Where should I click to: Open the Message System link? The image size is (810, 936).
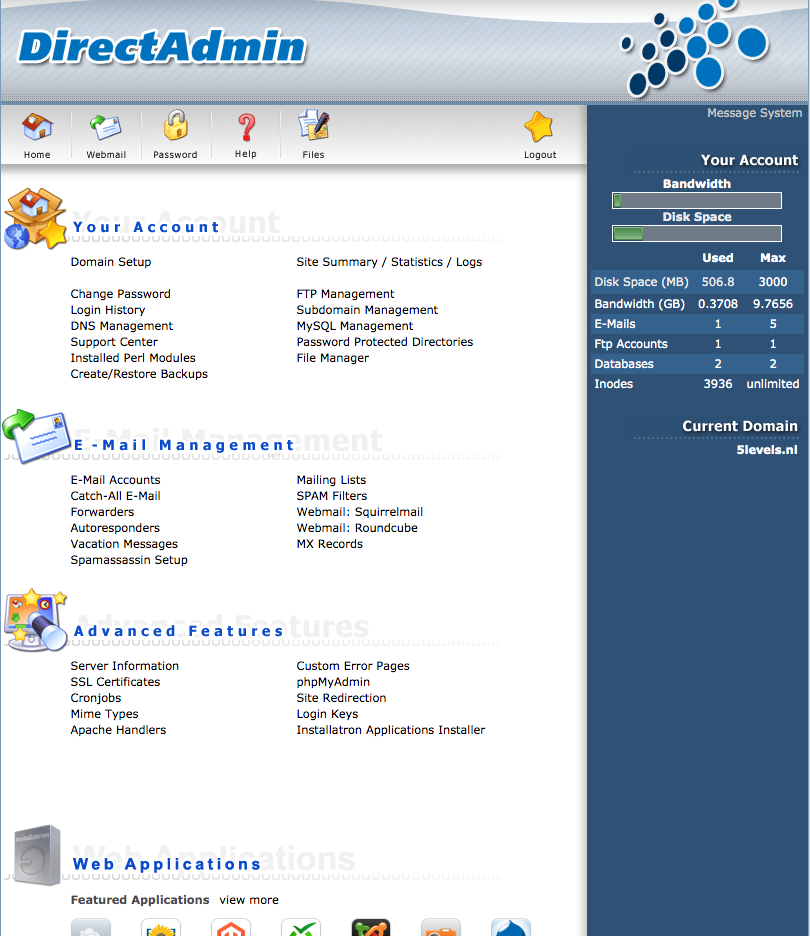(754, 113)
